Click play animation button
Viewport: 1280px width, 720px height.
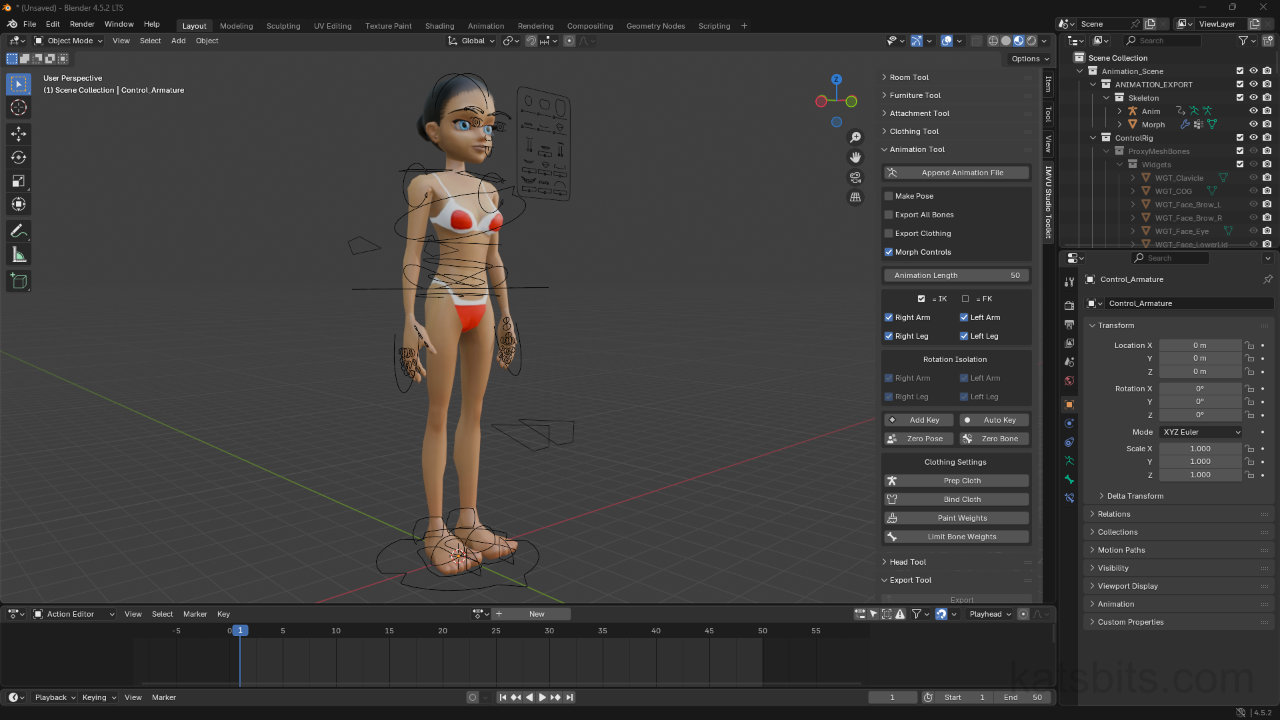click(542, 697)
